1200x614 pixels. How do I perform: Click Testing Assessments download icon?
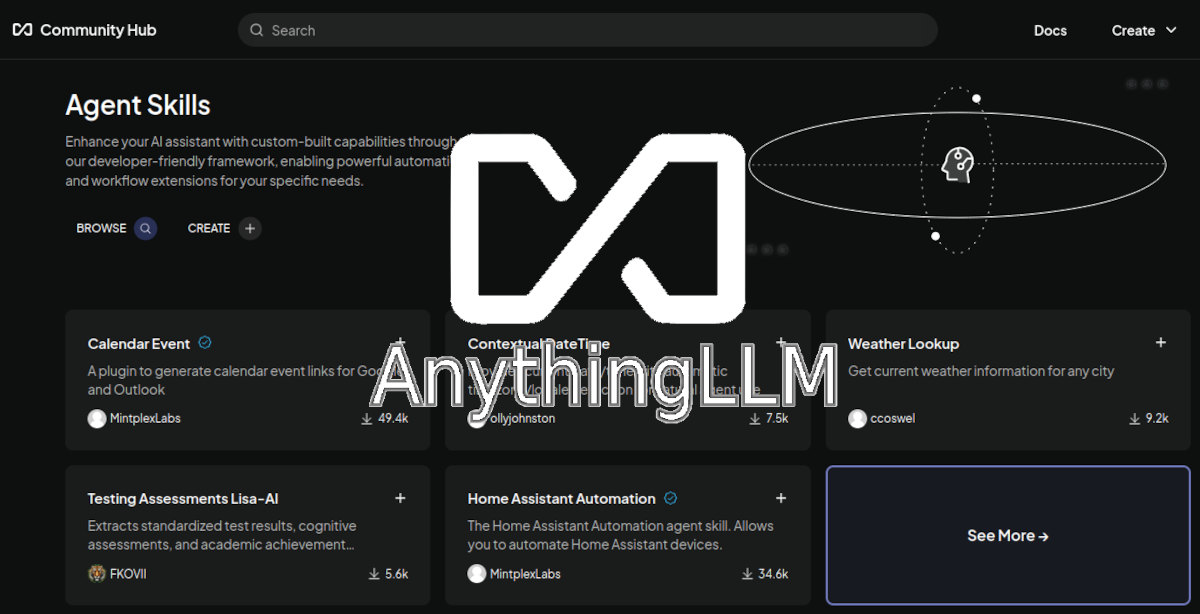tap(374, 573)
